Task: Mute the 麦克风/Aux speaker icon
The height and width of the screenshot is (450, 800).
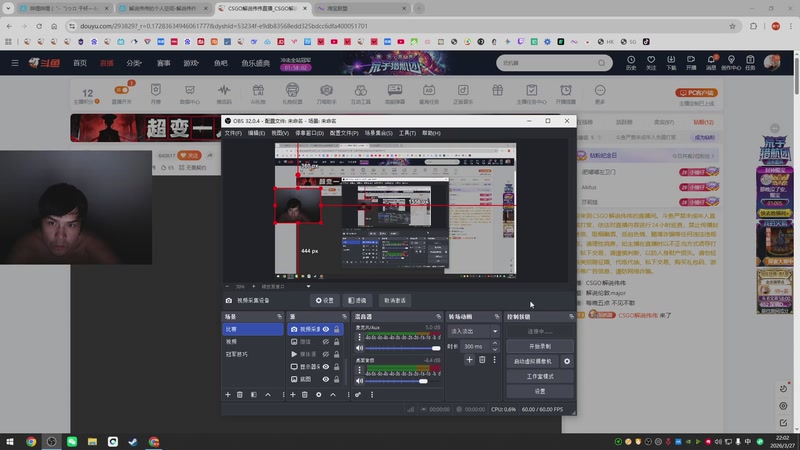Action: pos(360,348)
